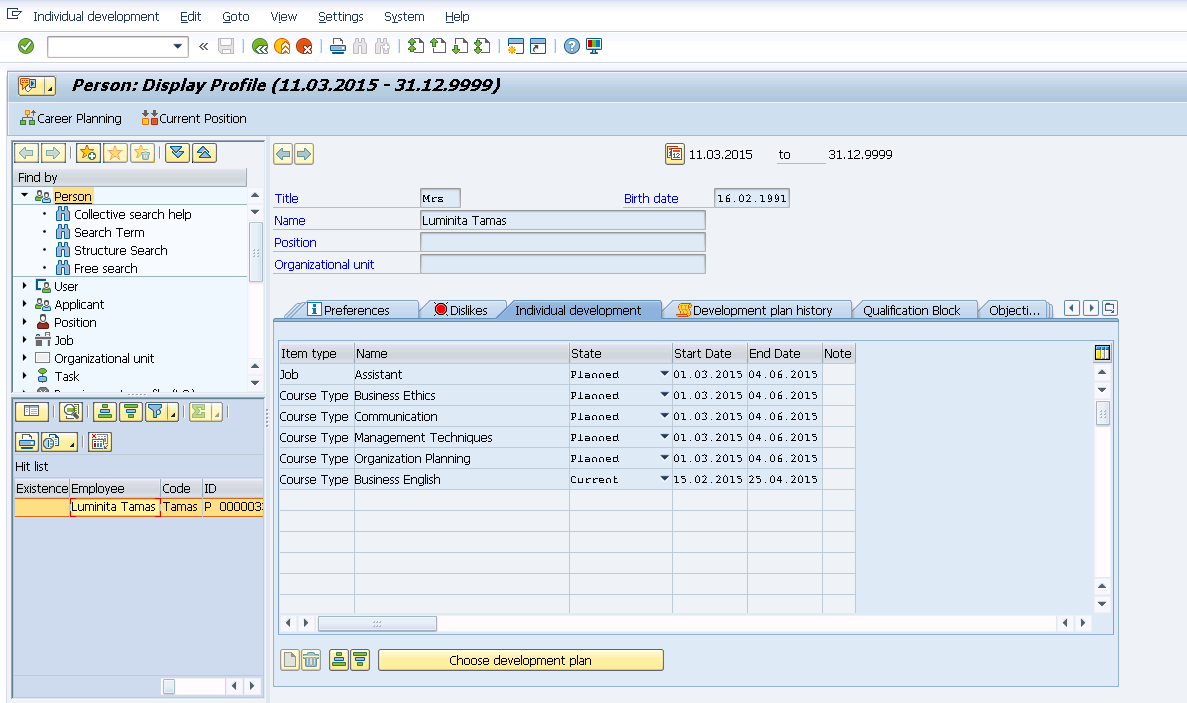Click the hit list Details icon

point(32,412)
